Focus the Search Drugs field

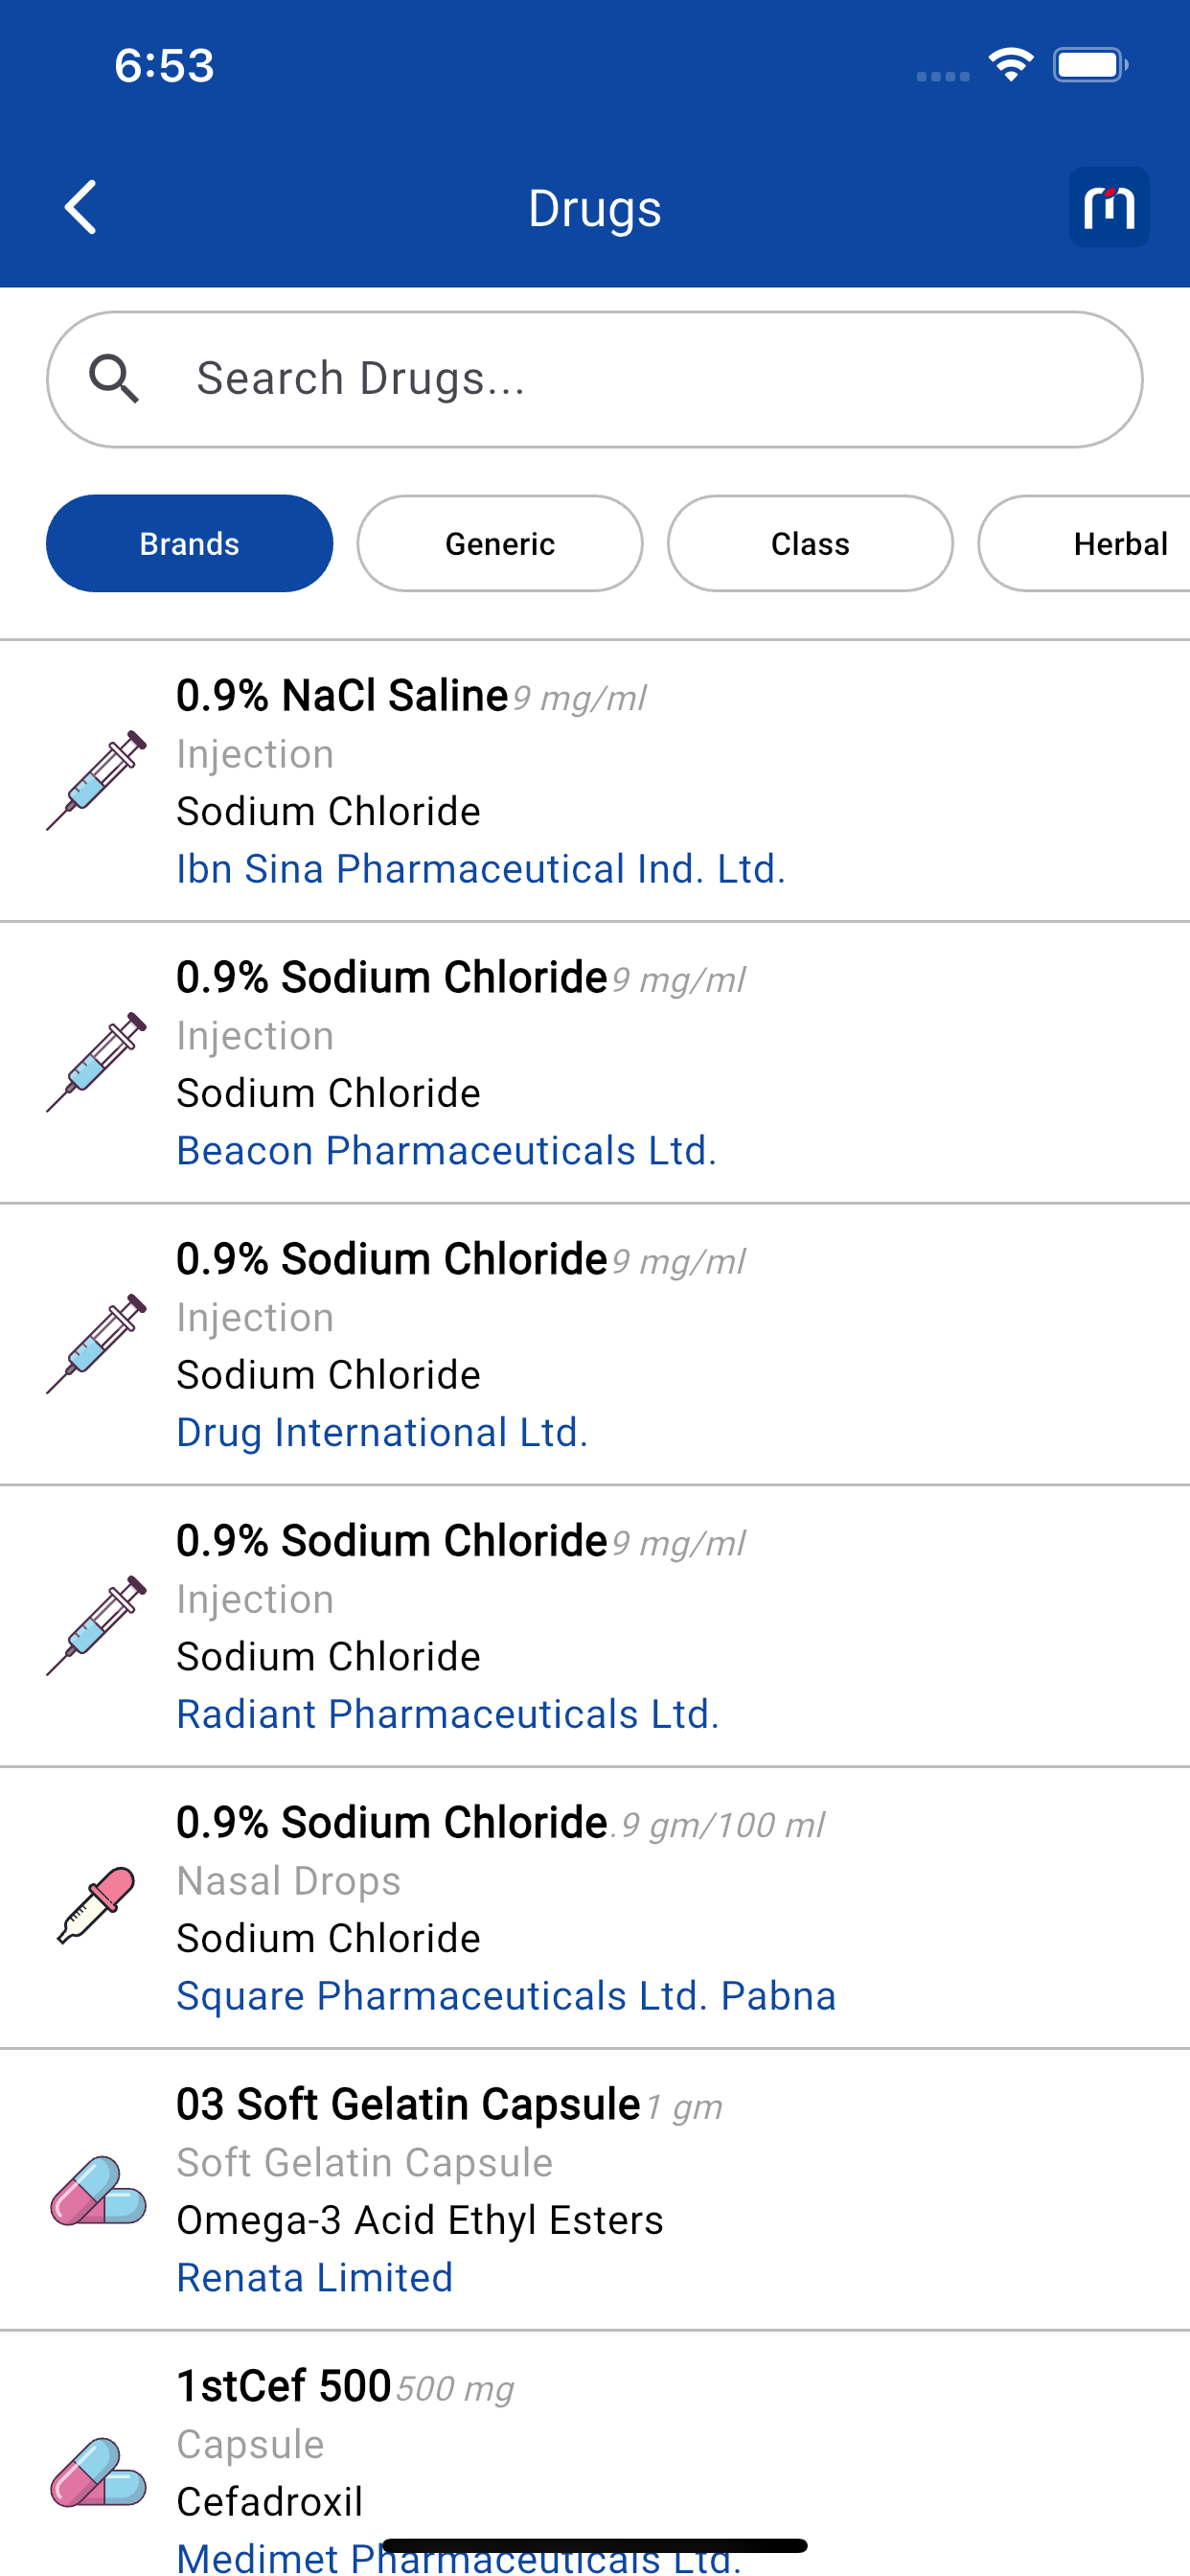coord(595,379)
